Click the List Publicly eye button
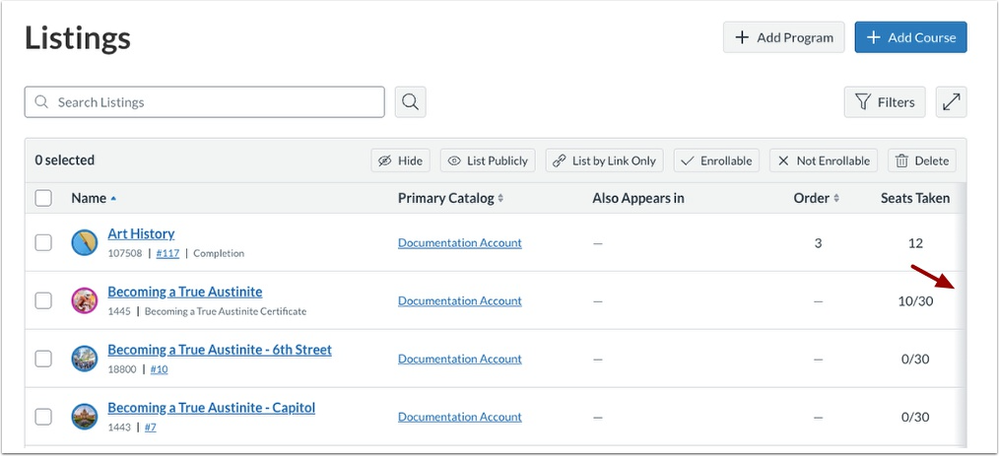 click(488, 160)
